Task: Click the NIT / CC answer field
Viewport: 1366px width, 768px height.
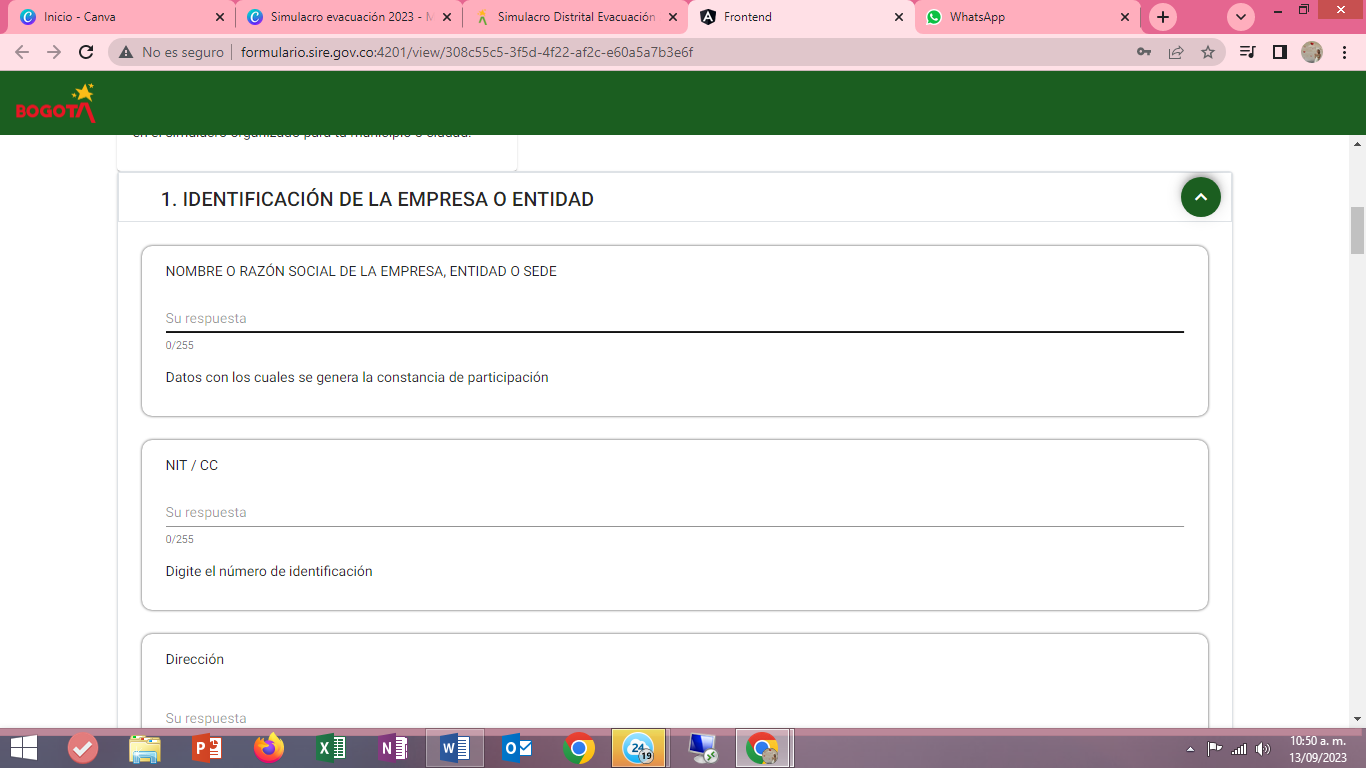Action: tap(674, 512)
